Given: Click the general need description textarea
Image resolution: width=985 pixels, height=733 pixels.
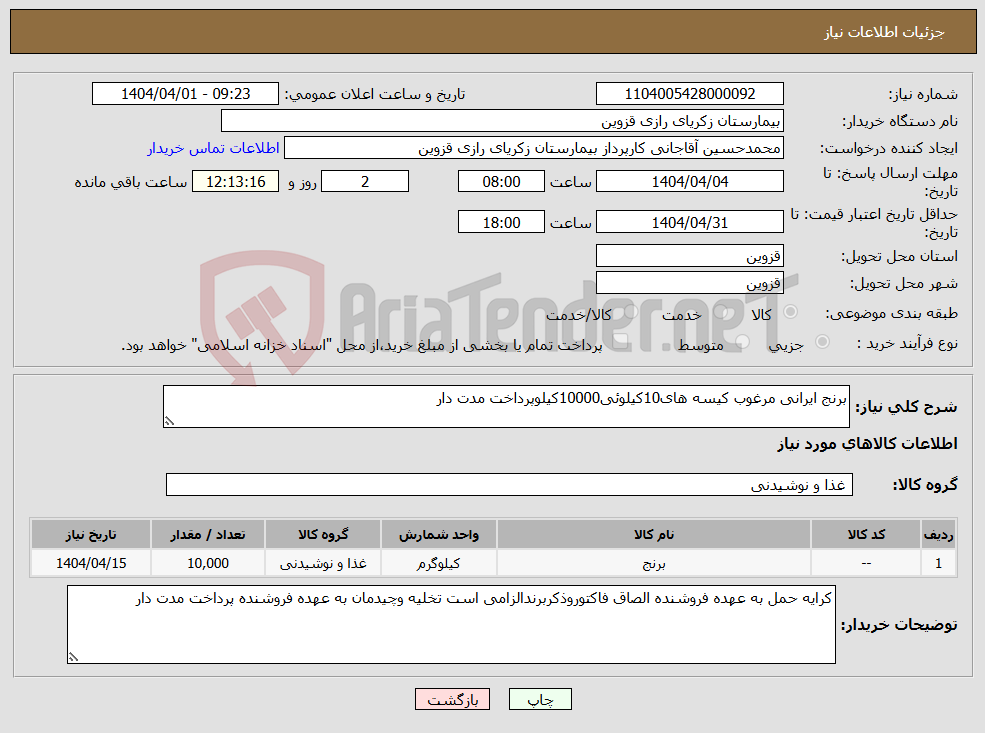Looking at the screenshot, I should point(506,406).
